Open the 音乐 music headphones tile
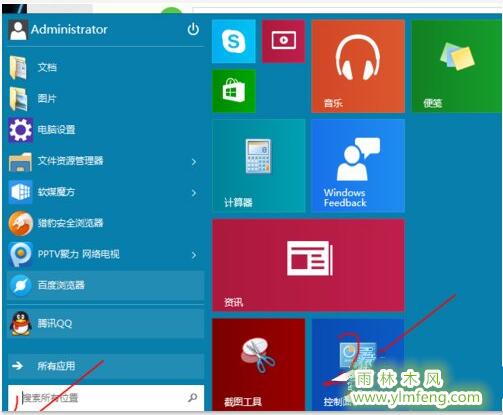Image resolution: width=503 pixels, height=415 pixels. 358,66
